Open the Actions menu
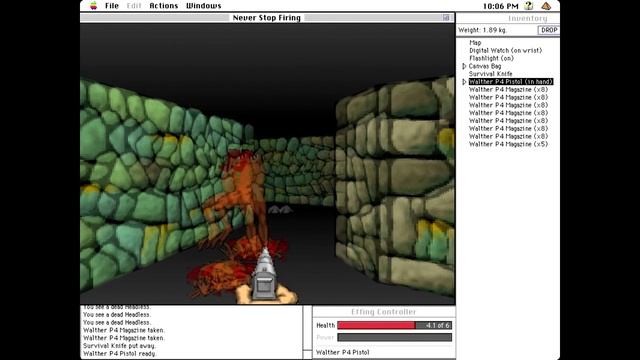 163,6
